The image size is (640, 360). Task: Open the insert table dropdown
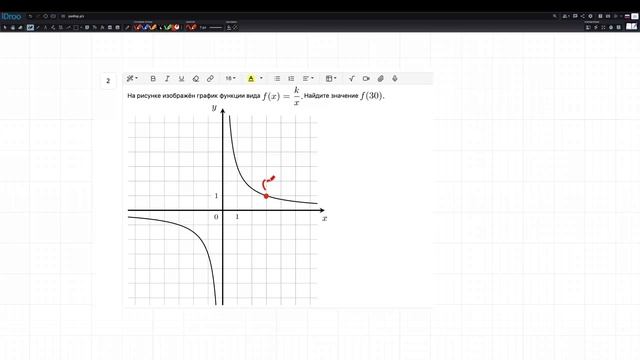coord(331,78)
